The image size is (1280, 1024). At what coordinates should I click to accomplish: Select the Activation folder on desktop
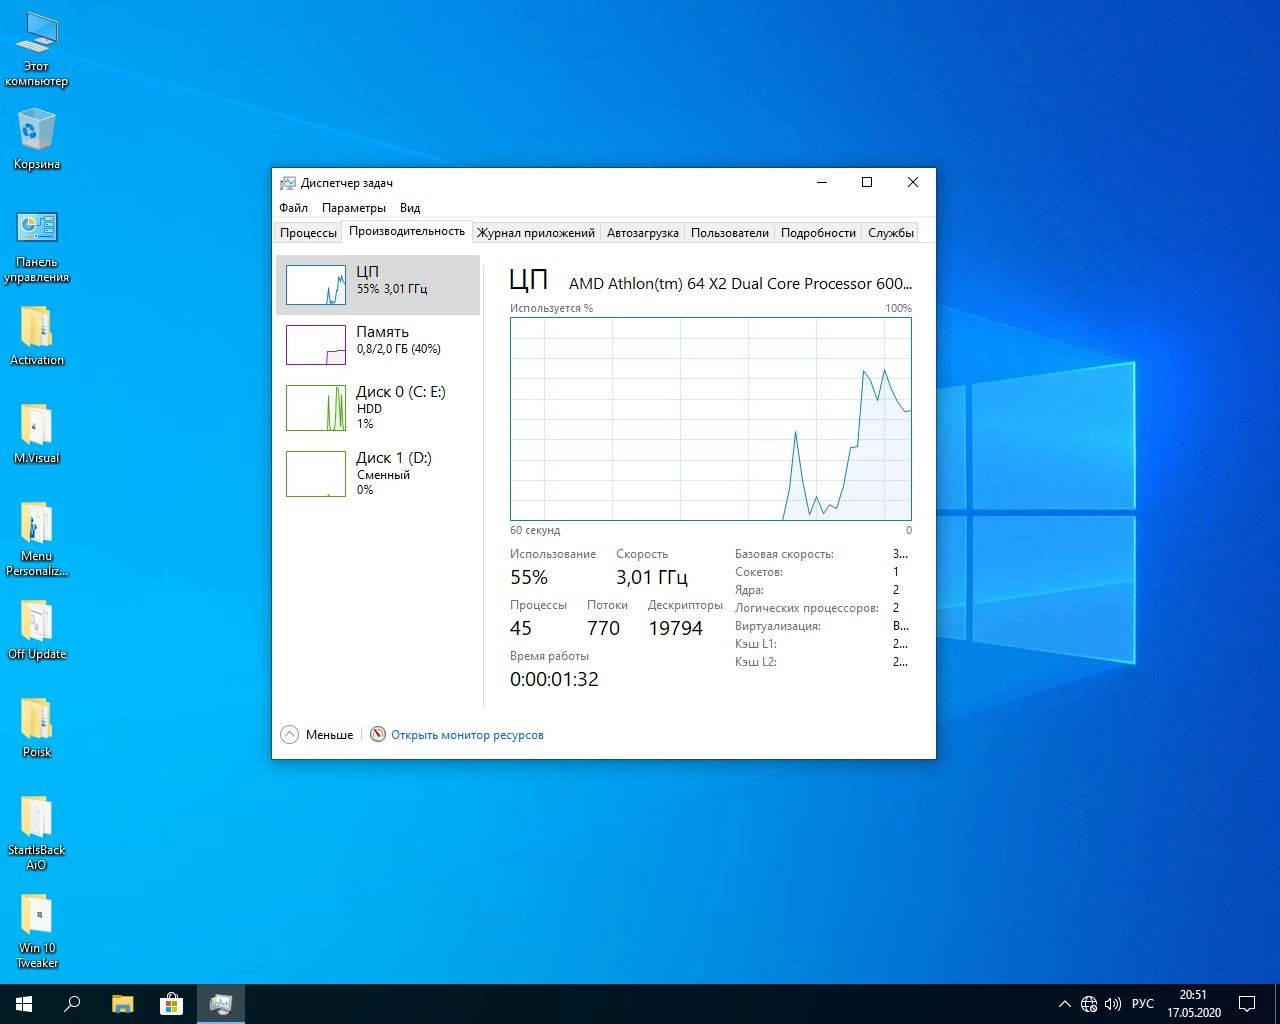[x=36, y=336]
